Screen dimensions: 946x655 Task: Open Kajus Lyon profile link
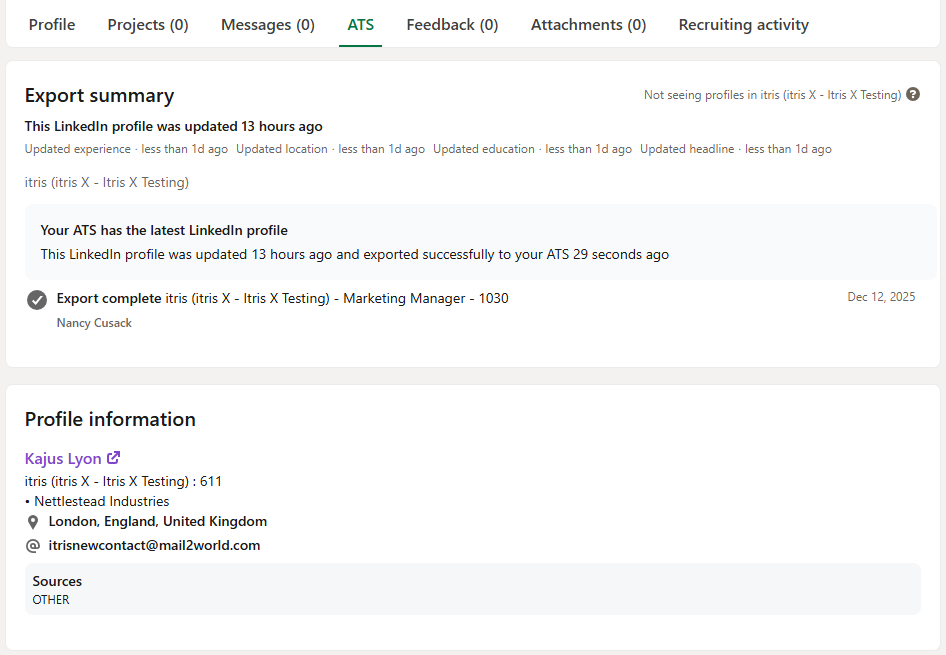tap(63, 458)
